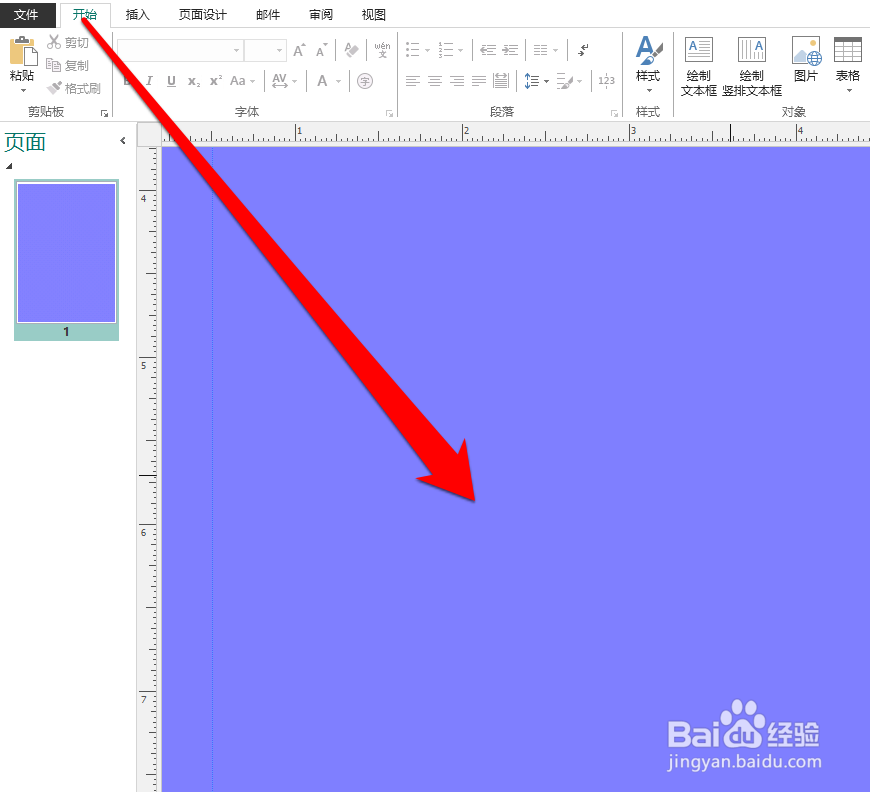This screenshot has height=792, width=870.
Task: Open the wén phonetic guide tool
Action: (x=382, y=50)
